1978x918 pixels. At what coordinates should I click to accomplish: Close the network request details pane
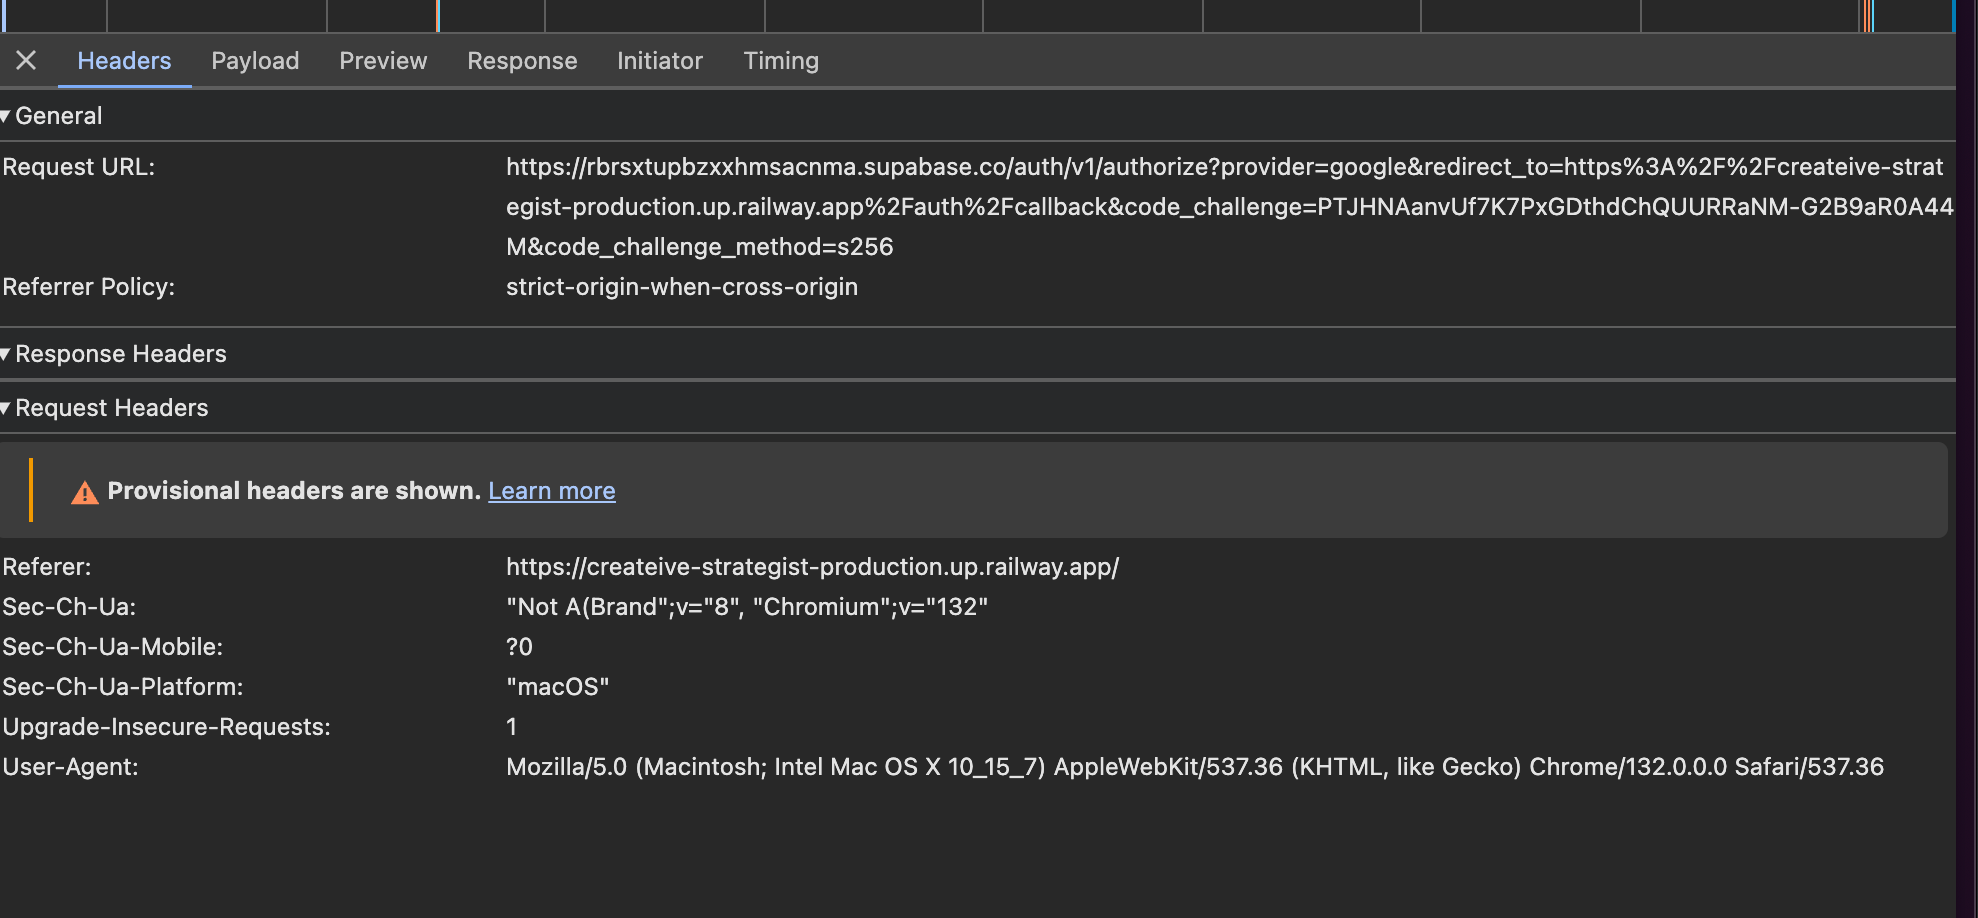coord(26,61)
